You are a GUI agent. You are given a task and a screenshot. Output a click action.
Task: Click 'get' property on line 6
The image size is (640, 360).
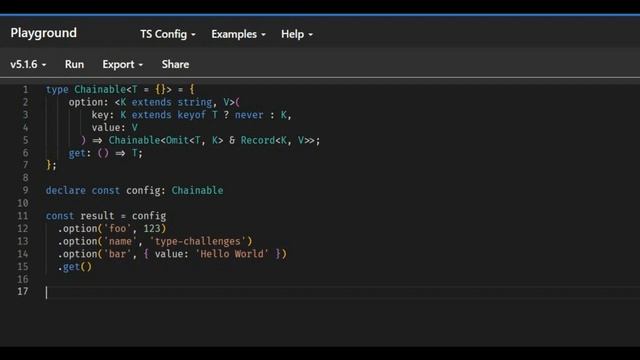tap(77, 153)
